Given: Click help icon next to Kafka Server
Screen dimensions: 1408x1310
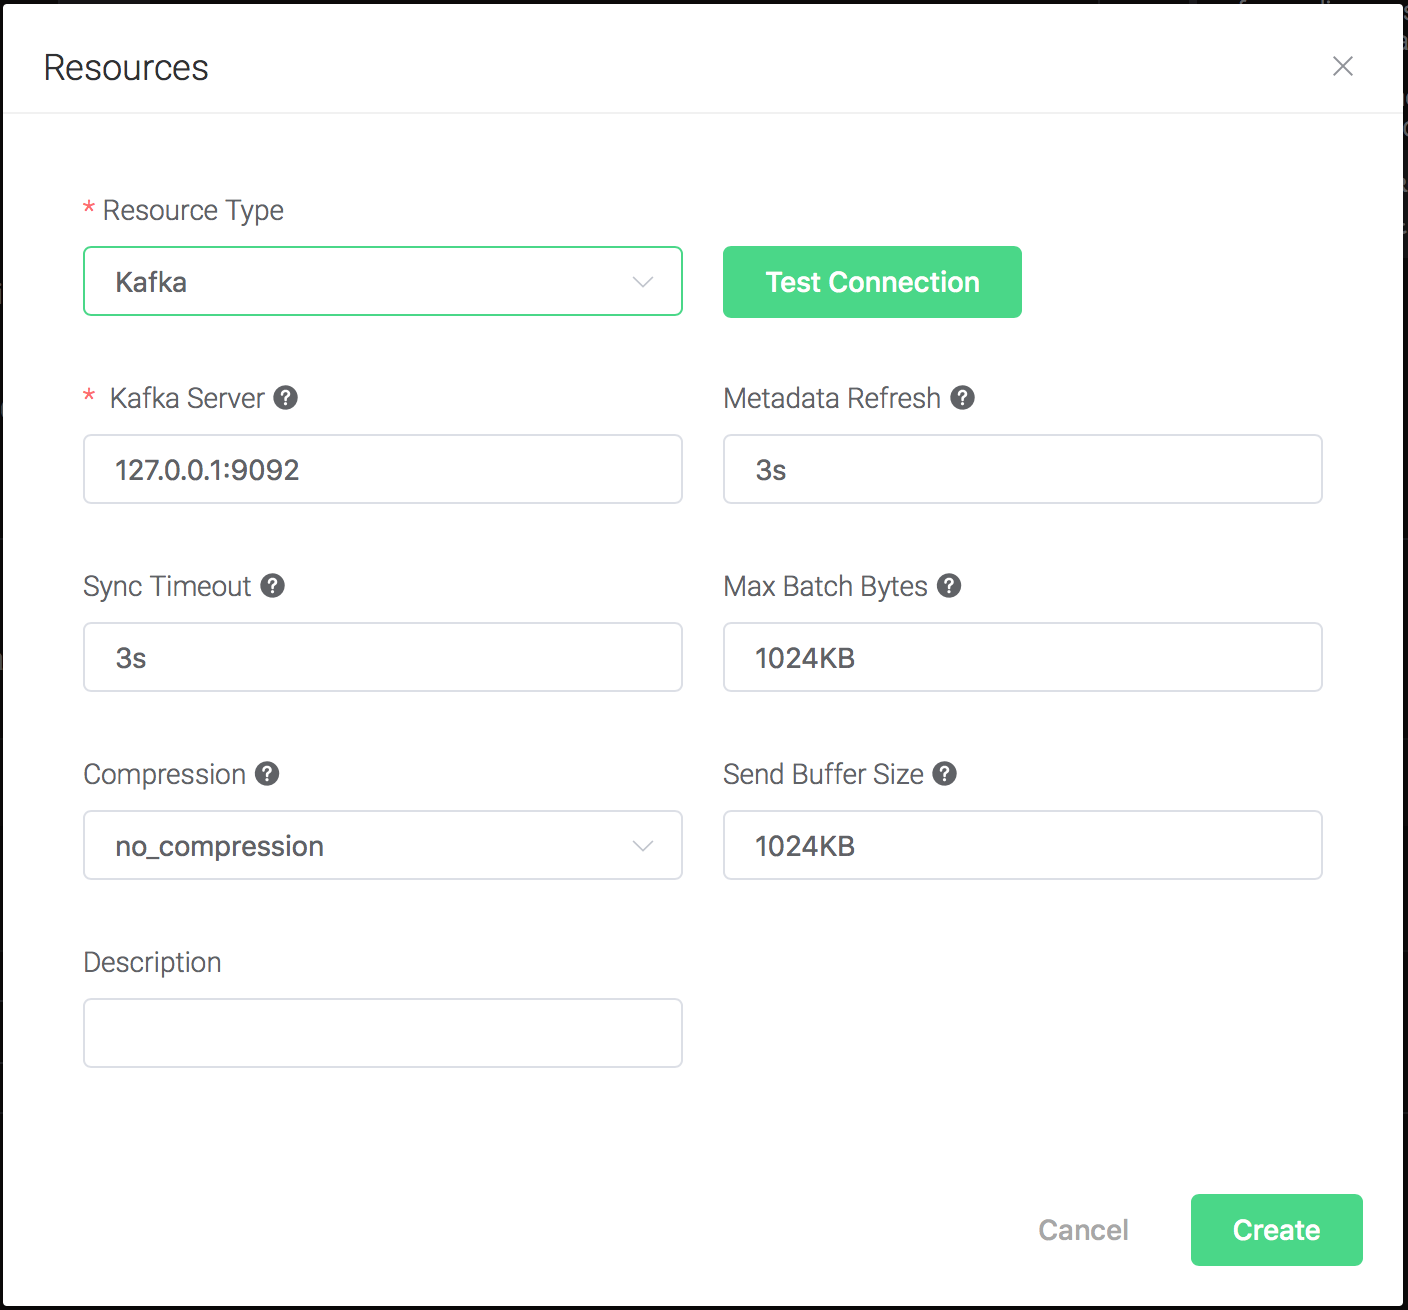Looking at the screenshot, I should tap(286, 398).
